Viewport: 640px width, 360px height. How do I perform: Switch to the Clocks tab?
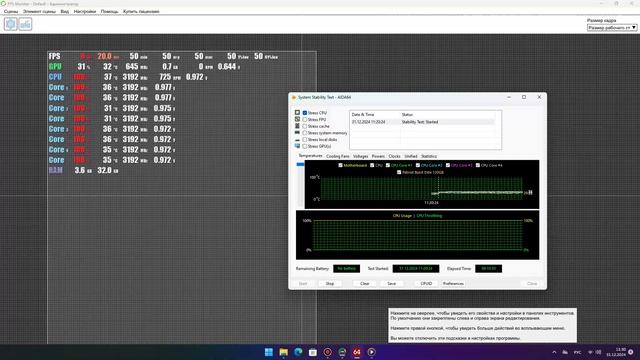(x=394, y=156)
